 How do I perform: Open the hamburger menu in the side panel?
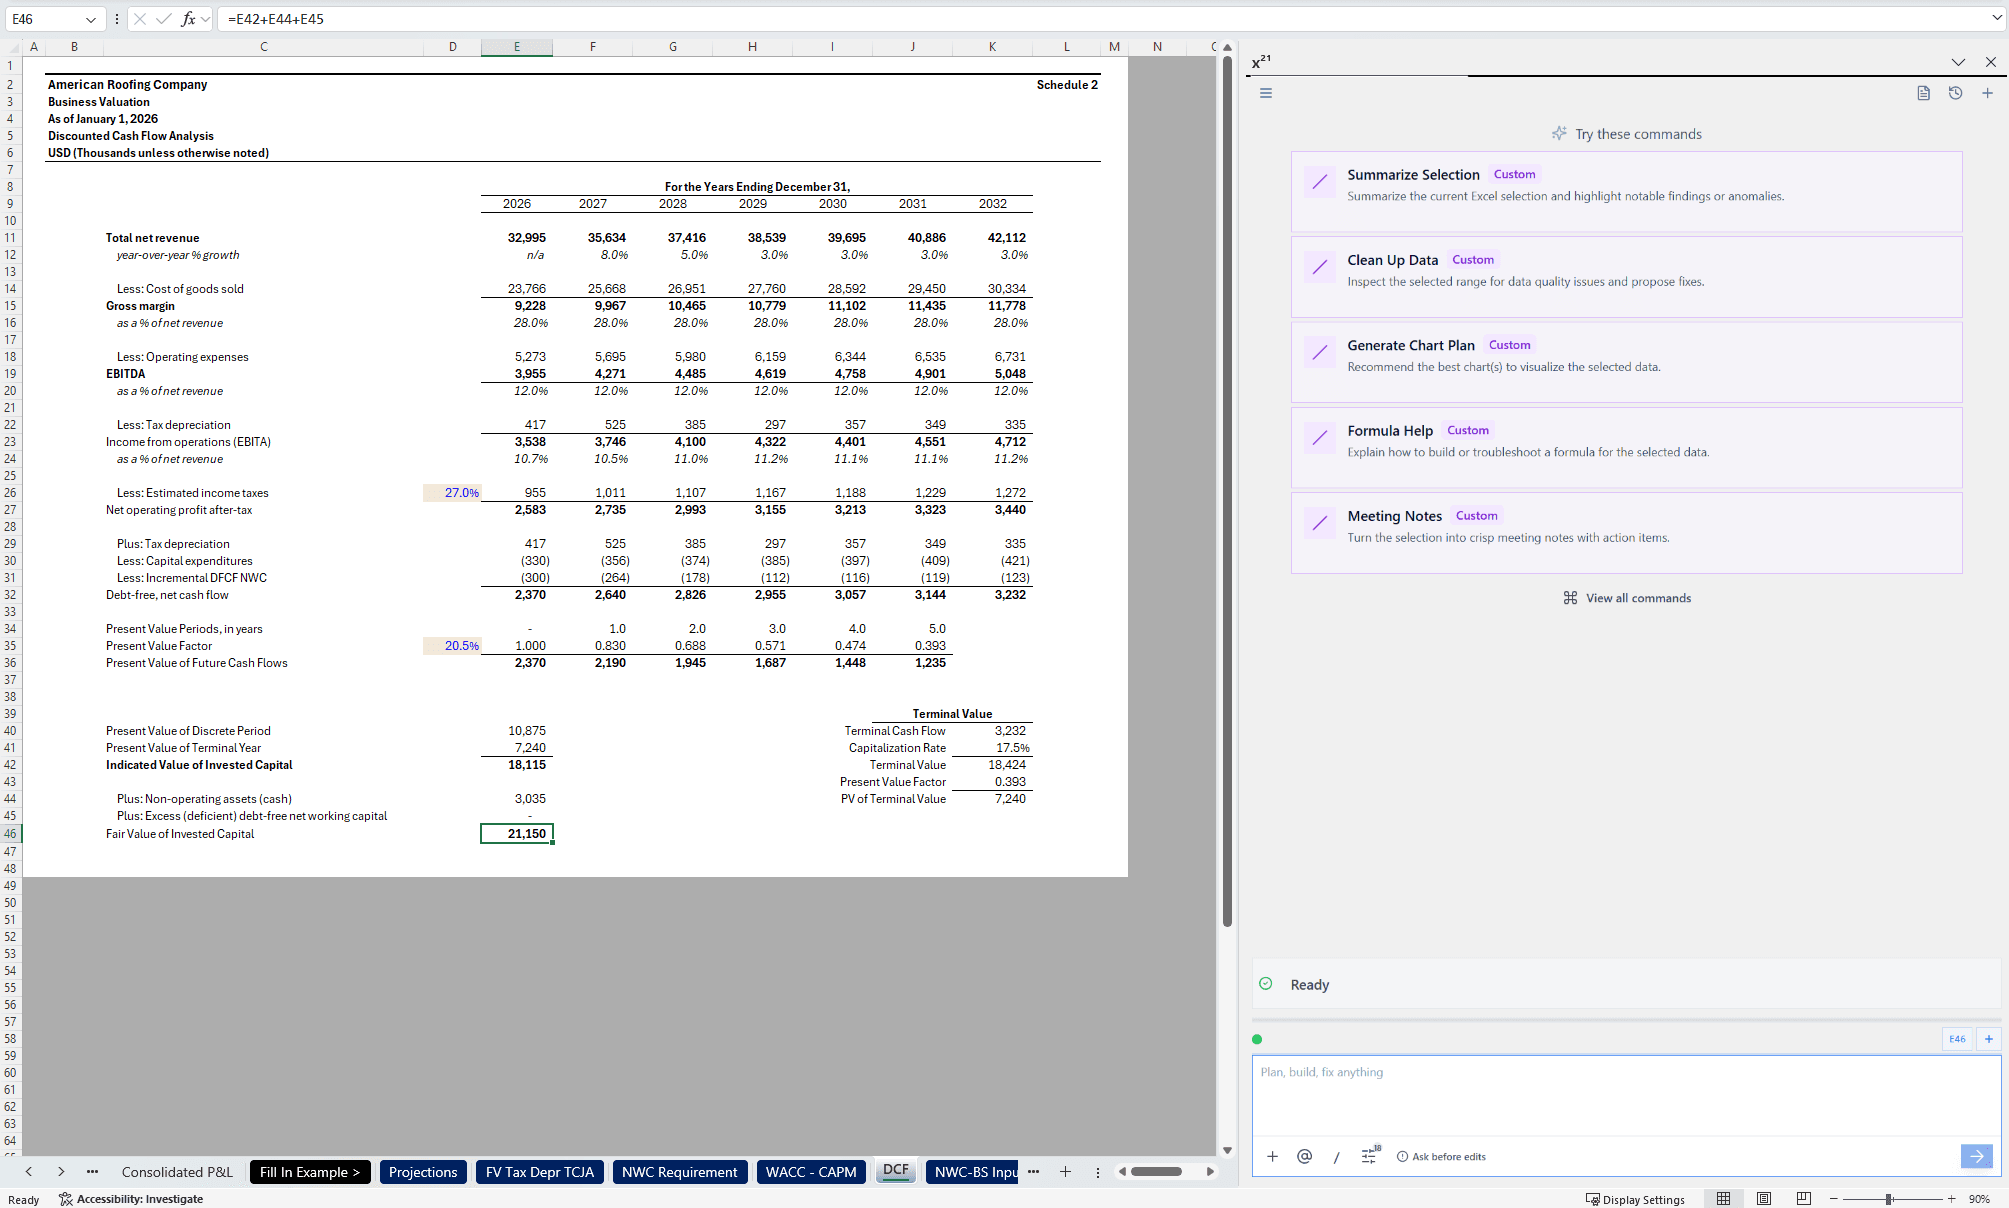[1265, 93]
